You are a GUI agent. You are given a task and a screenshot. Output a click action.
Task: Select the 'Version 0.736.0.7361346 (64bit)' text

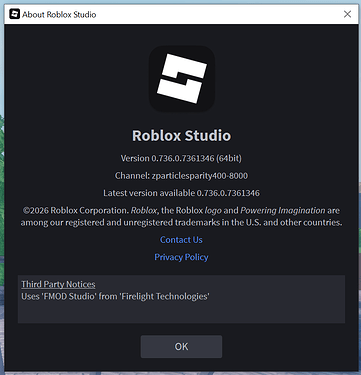(181, 158)
